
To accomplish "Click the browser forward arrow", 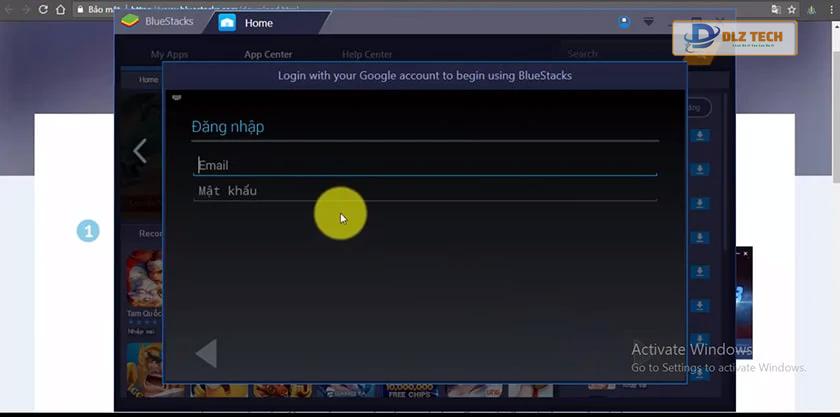I will (26, 10).
